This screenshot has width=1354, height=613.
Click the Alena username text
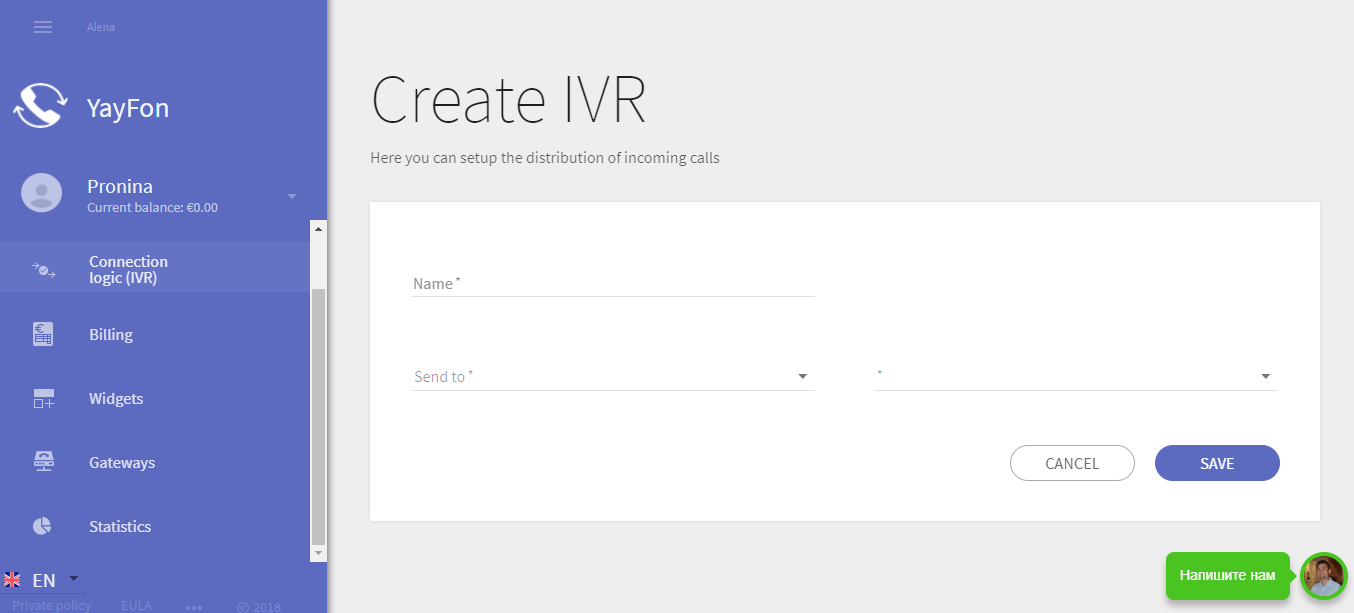101,27
